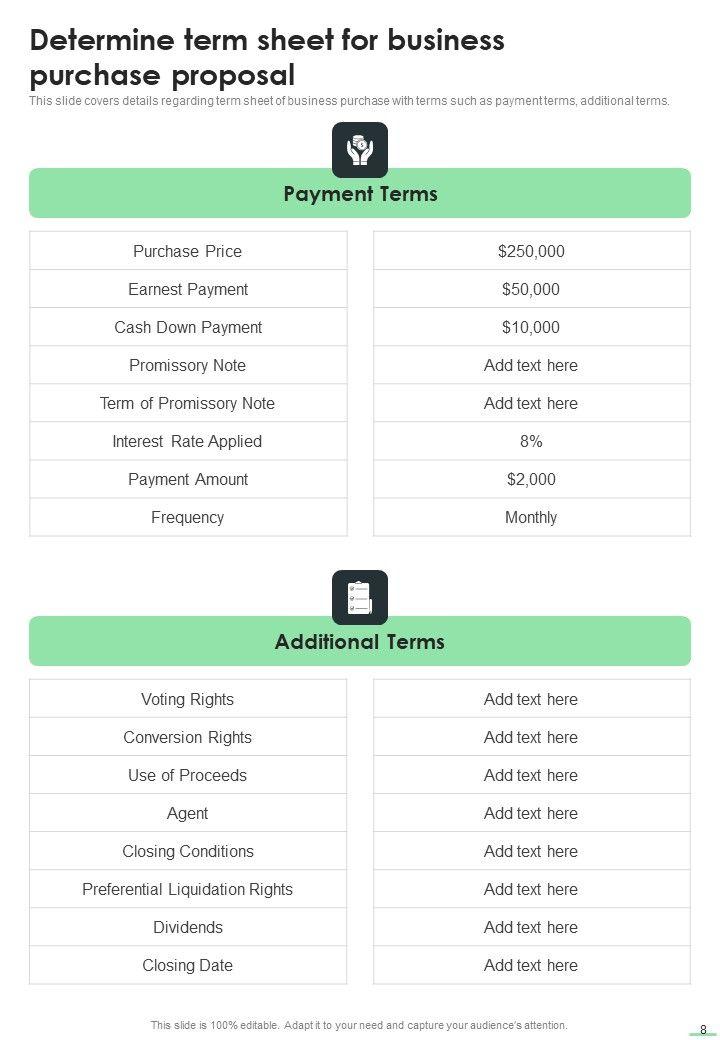Click Add text here beside Closing Conditions
This screenshot has height=1040, width=720.
[531, 851]
